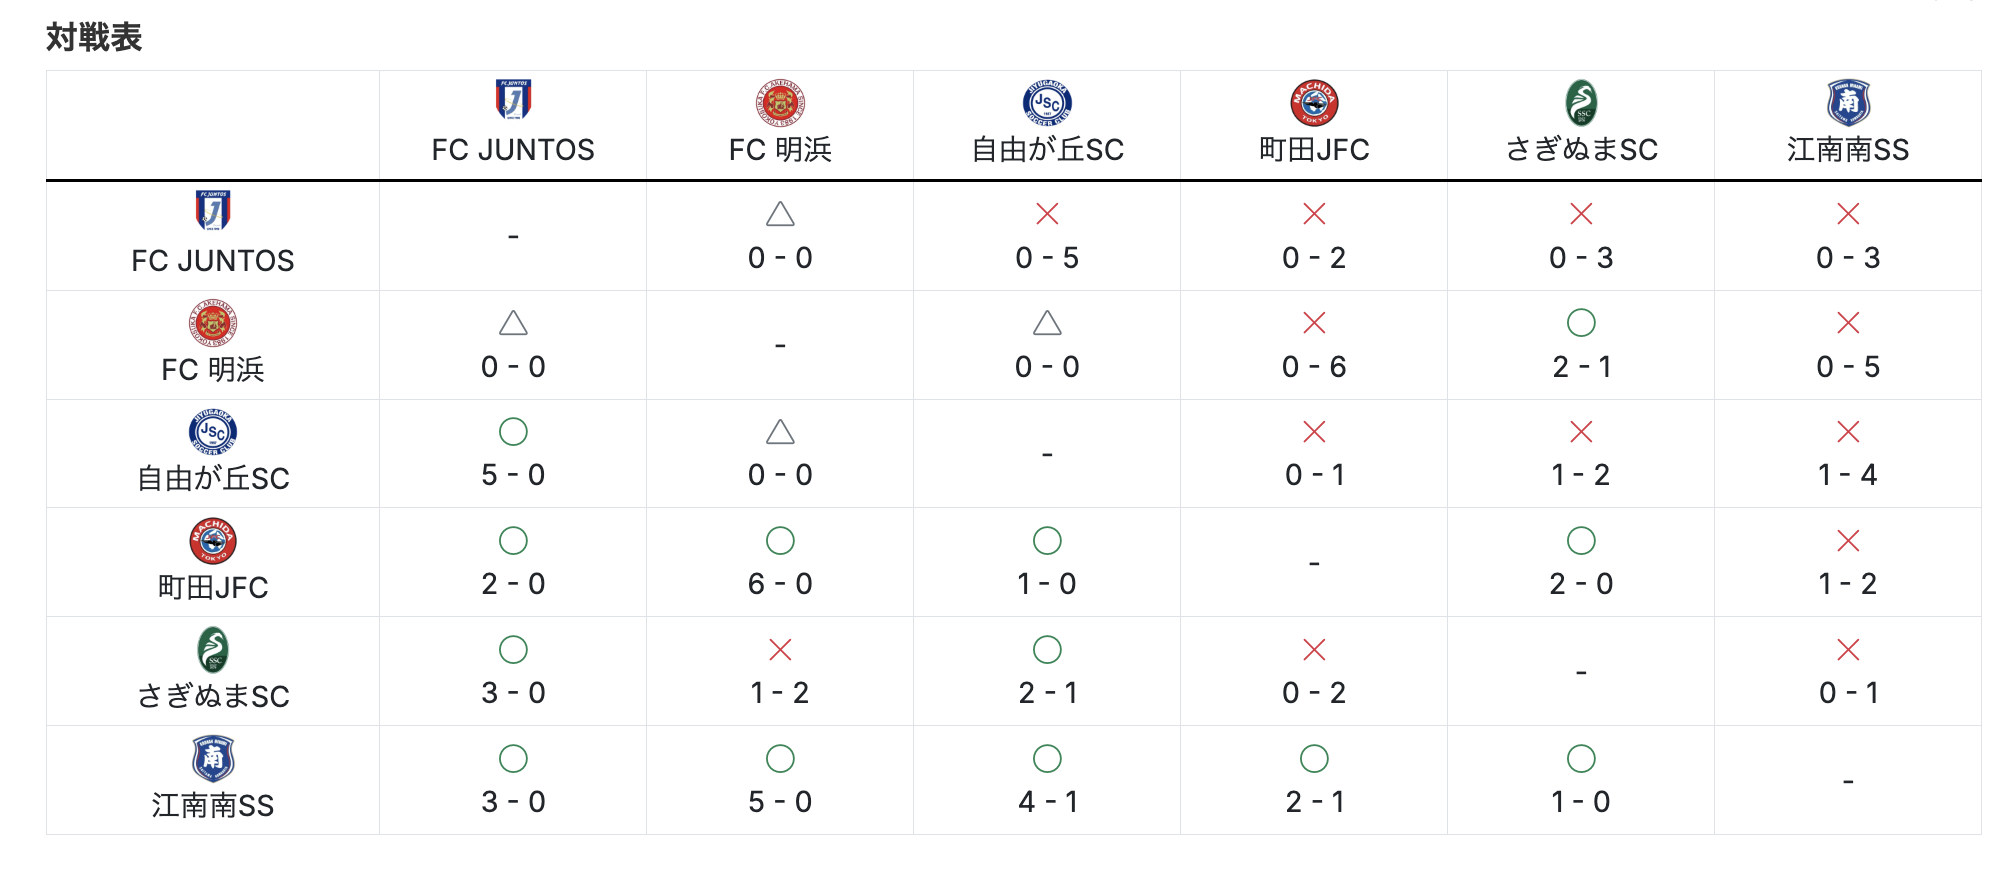
Task: Click the 江南南SS shield in the column header
Action: [x=1848, y=102]
